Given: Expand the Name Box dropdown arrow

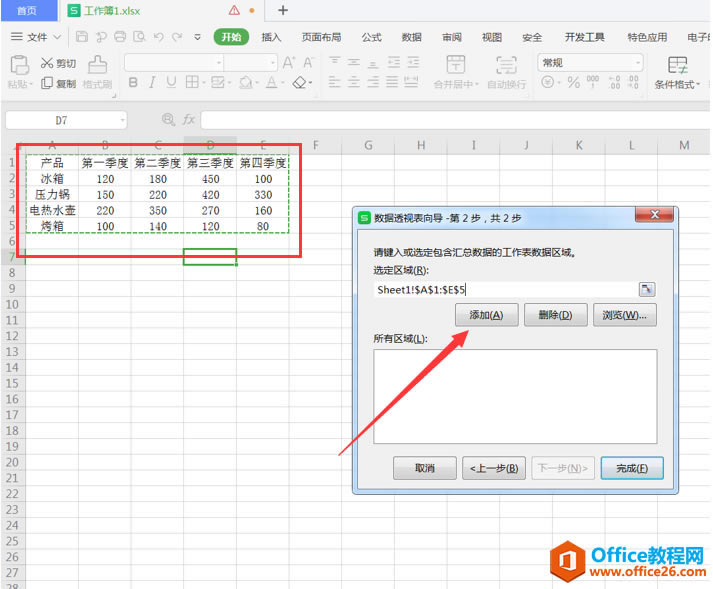Looking at the screenshot, I should point(122,120).
